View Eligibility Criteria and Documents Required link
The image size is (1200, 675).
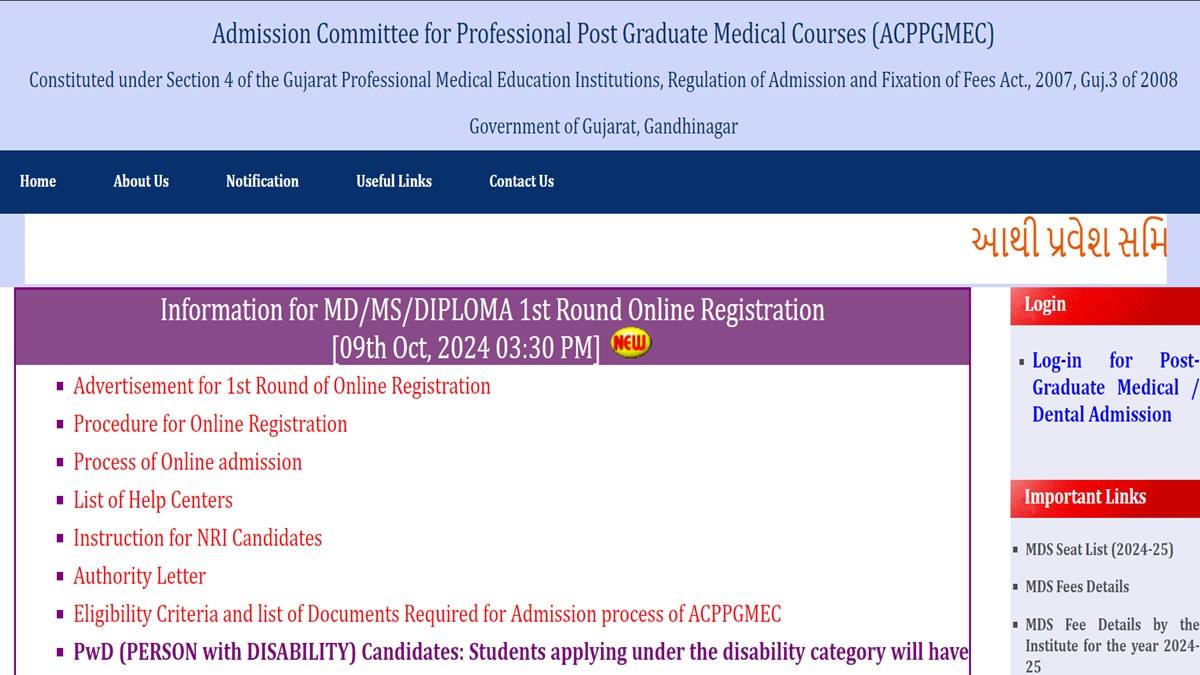tap(427, 614)
